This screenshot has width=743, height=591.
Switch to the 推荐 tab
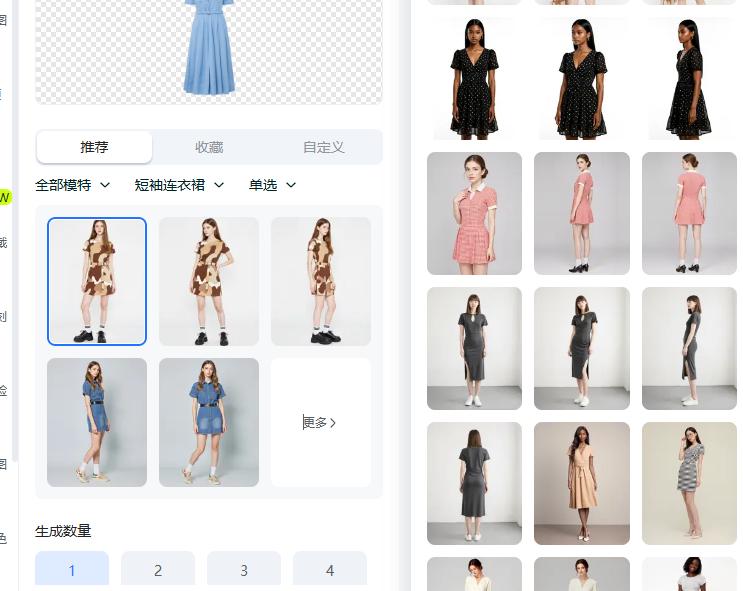pyautogui.click(x=94, y=147)
